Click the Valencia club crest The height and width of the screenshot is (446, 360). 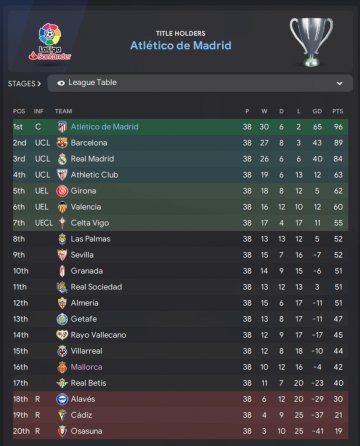tap(62, 207)
